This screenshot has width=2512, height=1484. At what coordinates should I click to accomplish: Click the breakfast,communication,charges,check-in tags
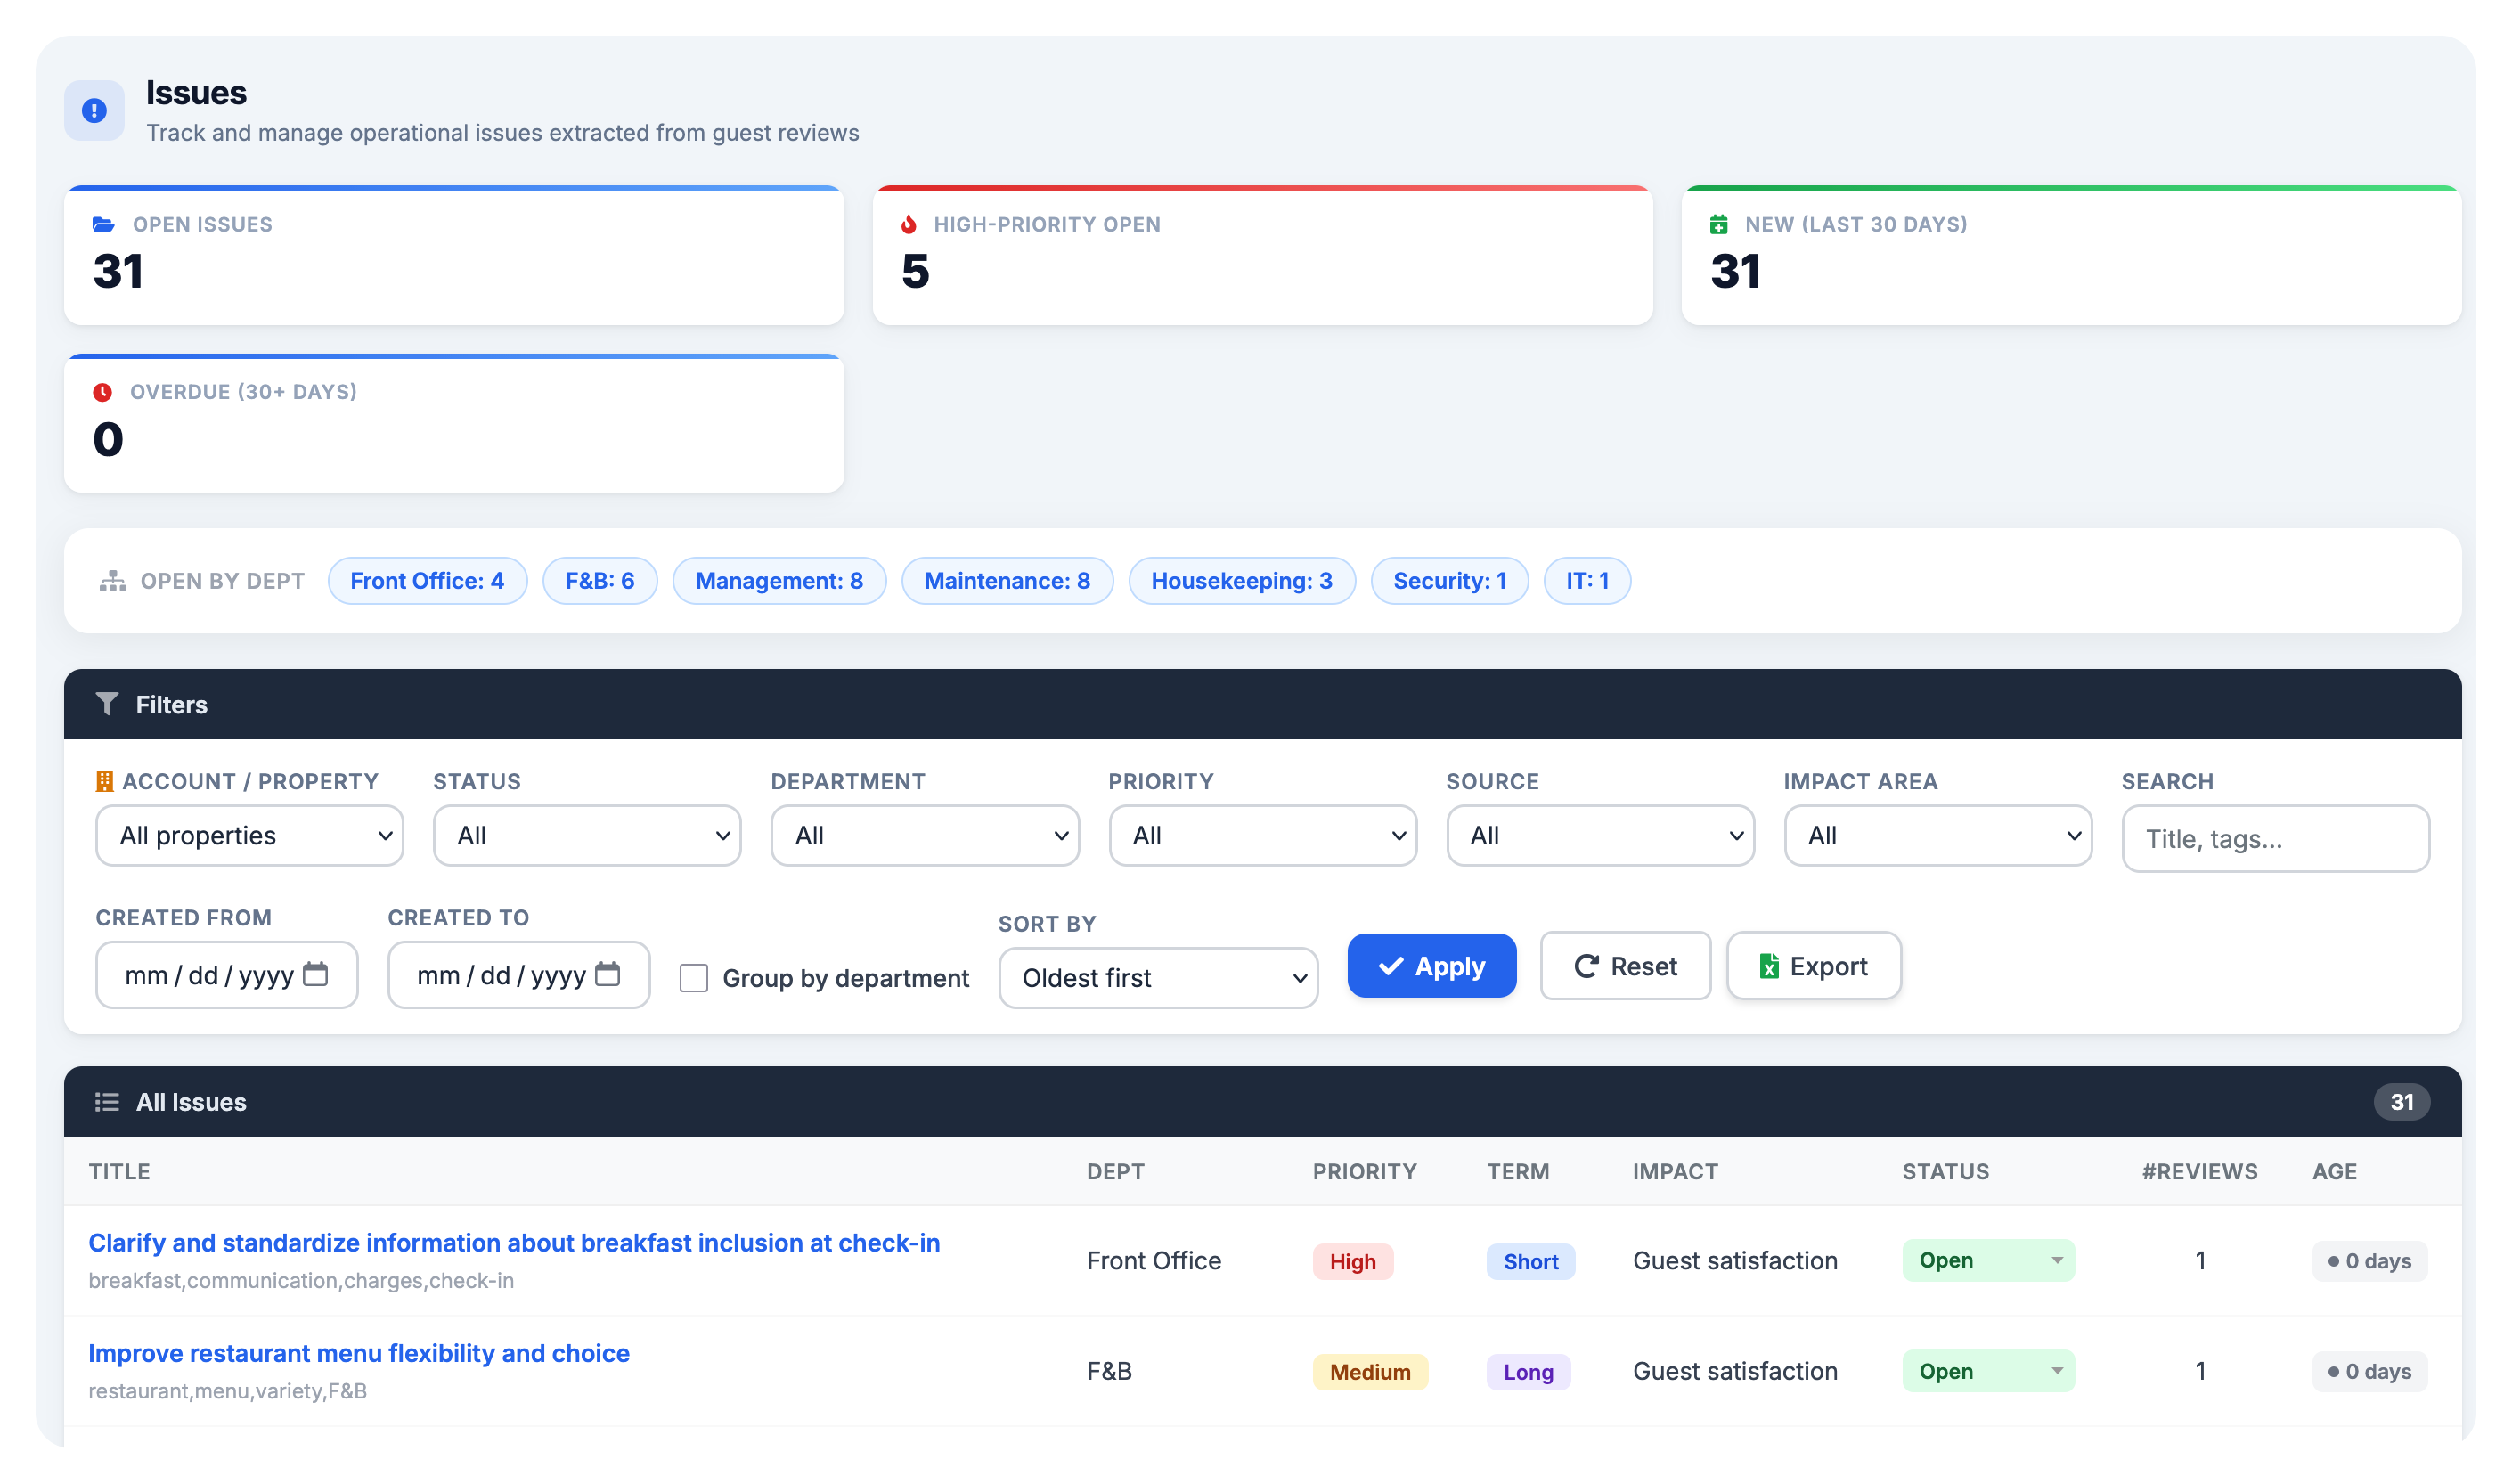pos(301,1281)
